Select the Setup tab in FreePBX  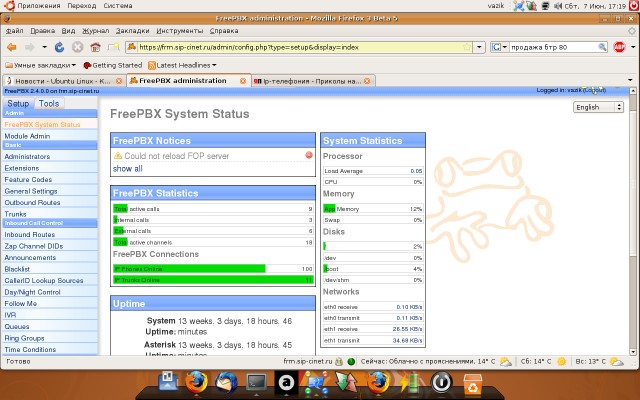(x=18, y=104)
